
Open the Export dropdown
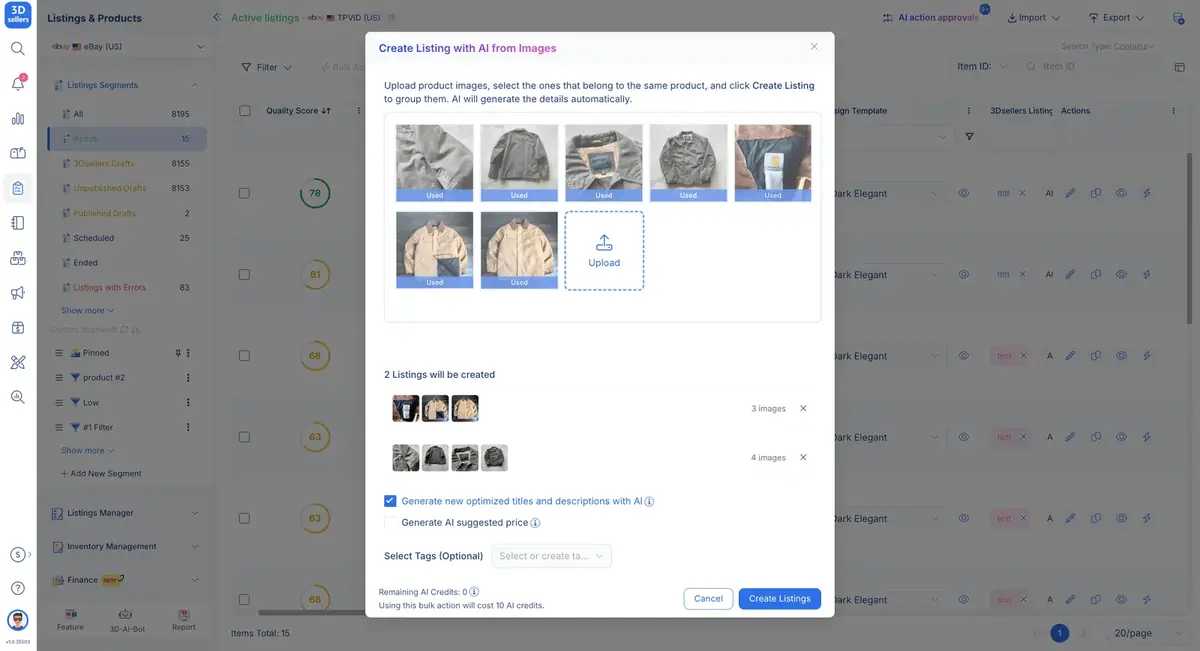1116,18
